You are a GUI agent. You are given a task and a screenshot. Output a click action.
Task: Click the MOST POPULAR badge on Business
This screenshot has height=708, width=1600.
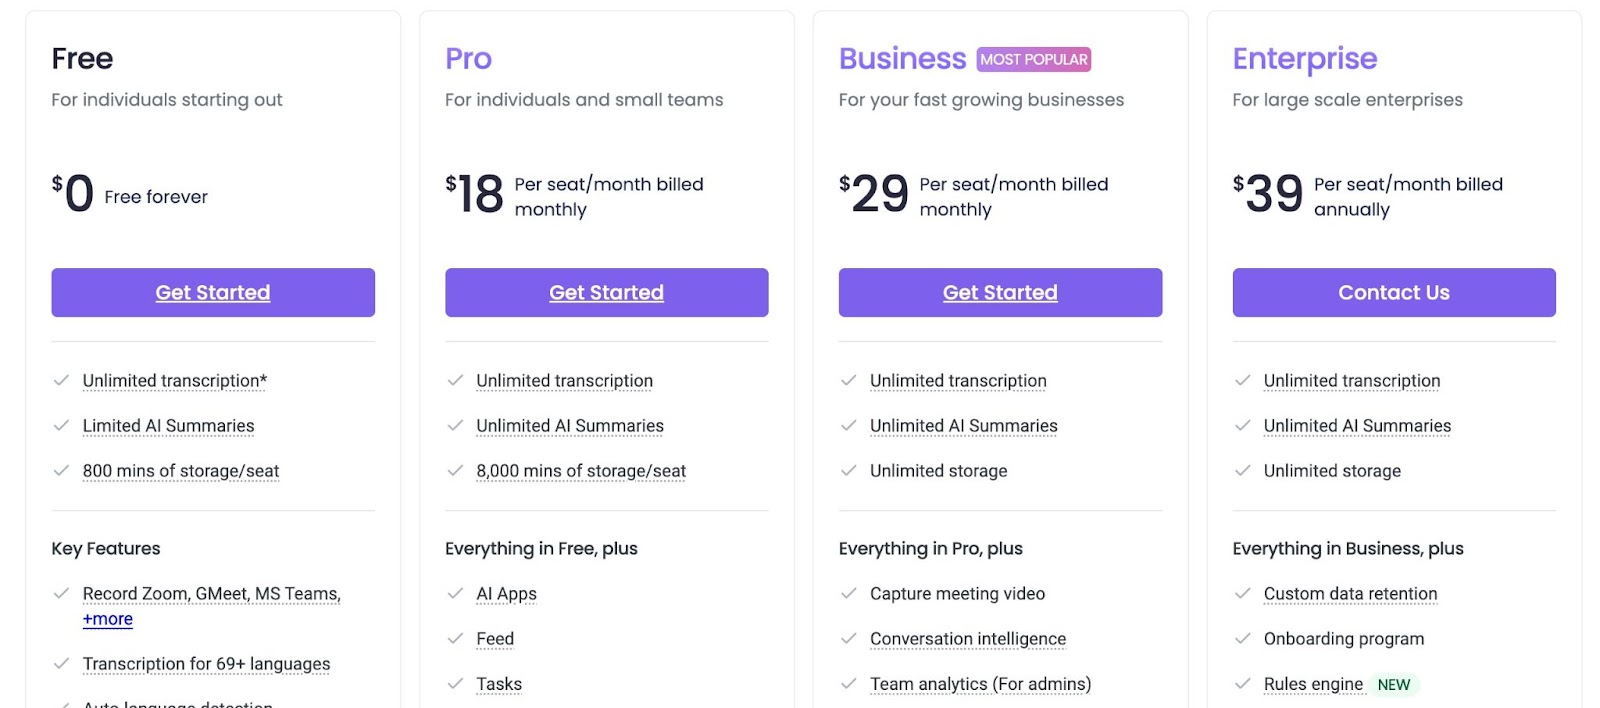pos(1034,59)
